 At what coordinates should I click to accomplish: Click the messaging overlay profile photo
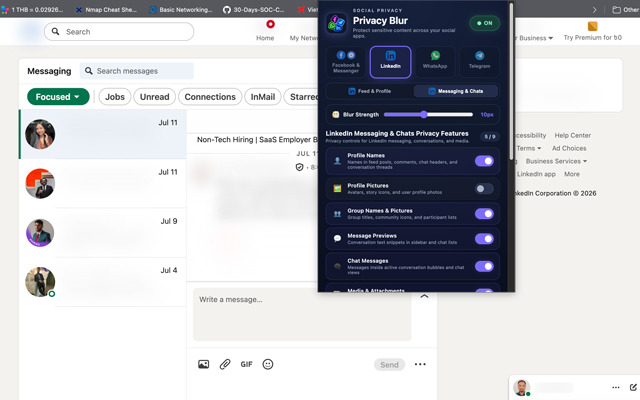click(522, 387)
